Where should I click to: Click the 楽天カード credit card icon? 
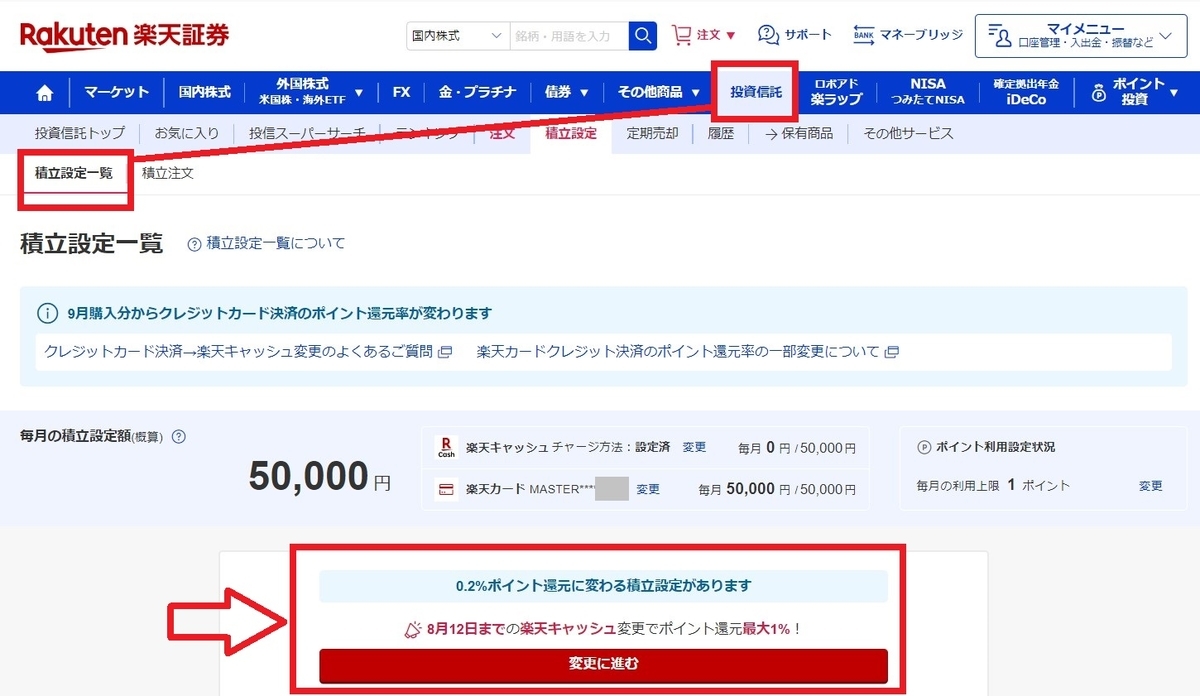(446, 489)
